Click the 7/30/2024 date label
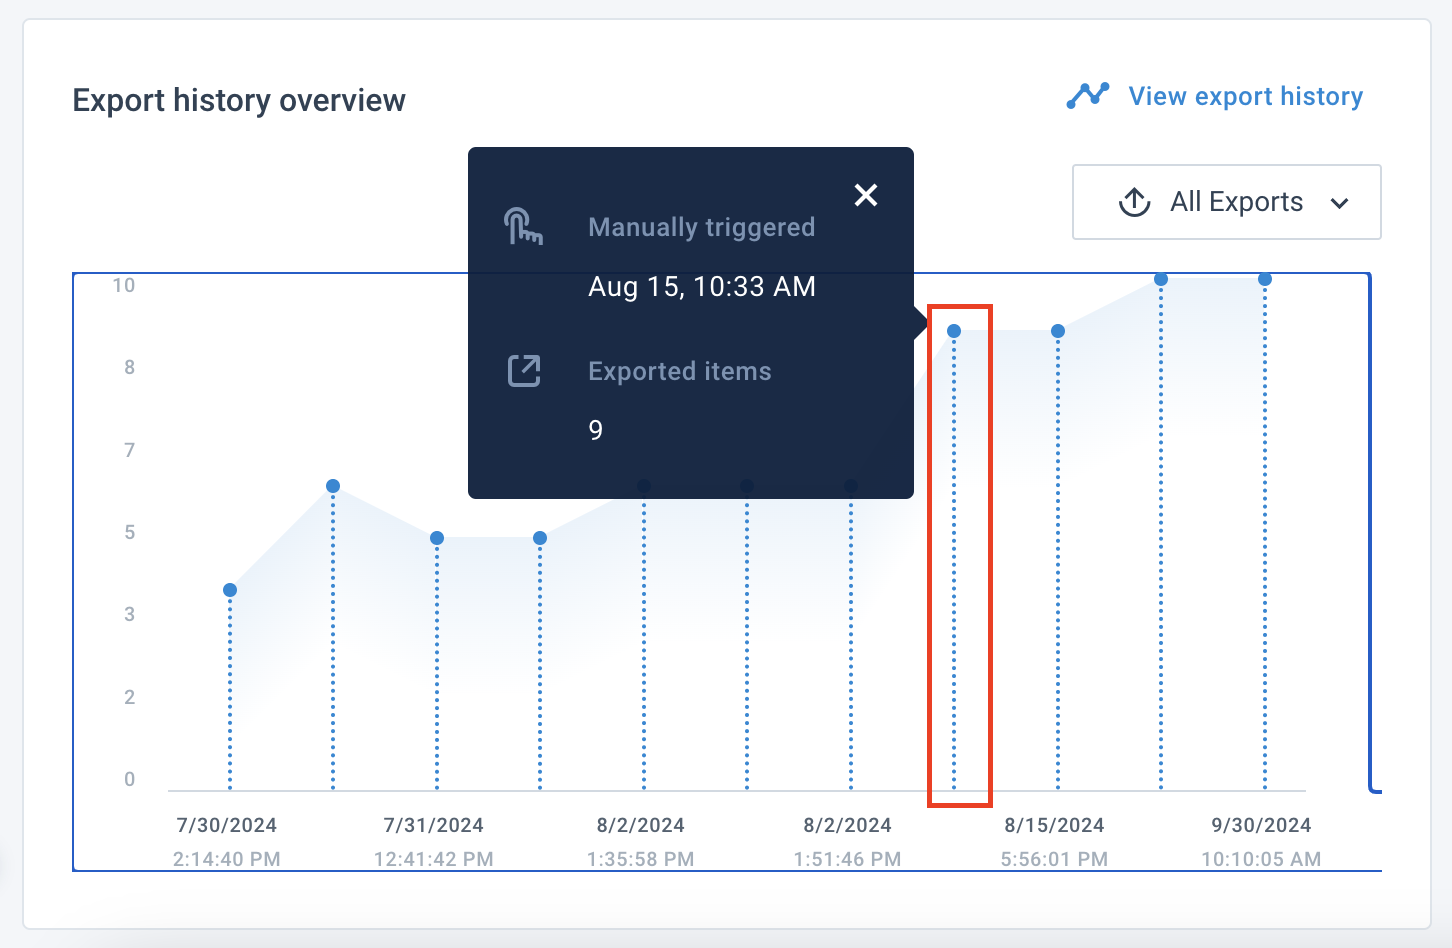Screen dimensions: 1452x948 point(227,825)
